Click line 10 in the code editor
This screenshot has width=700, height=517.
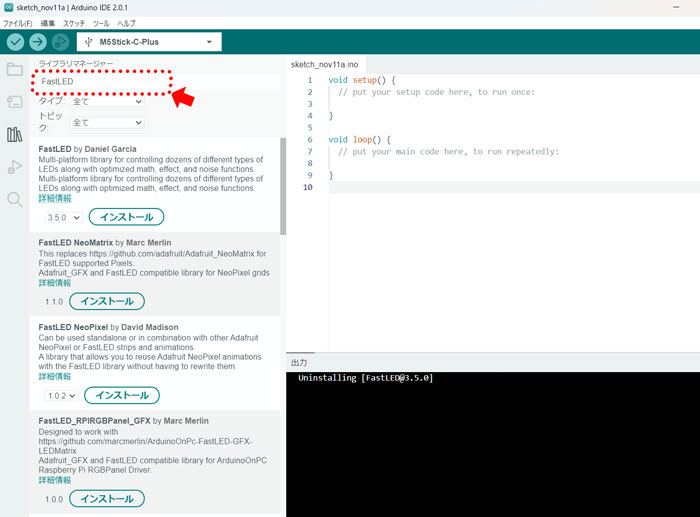[513, 187]
